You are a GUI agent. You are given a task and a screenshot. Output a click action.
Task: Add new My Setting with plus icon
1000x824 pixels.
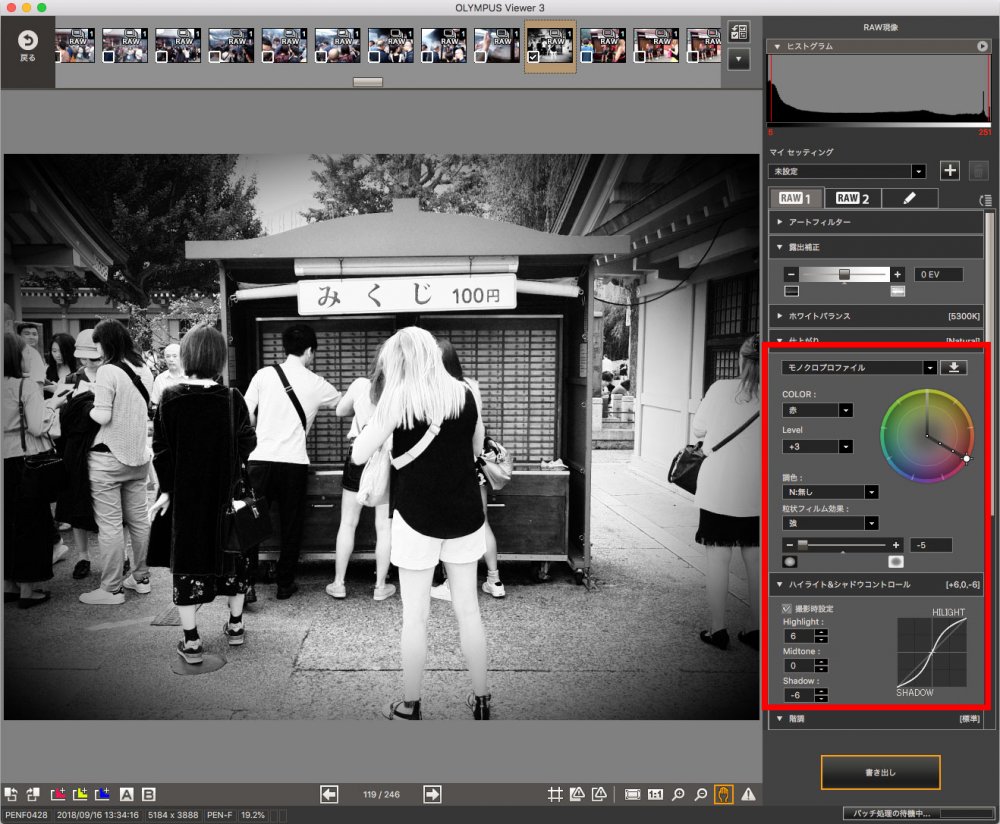(x=950, y=171)
